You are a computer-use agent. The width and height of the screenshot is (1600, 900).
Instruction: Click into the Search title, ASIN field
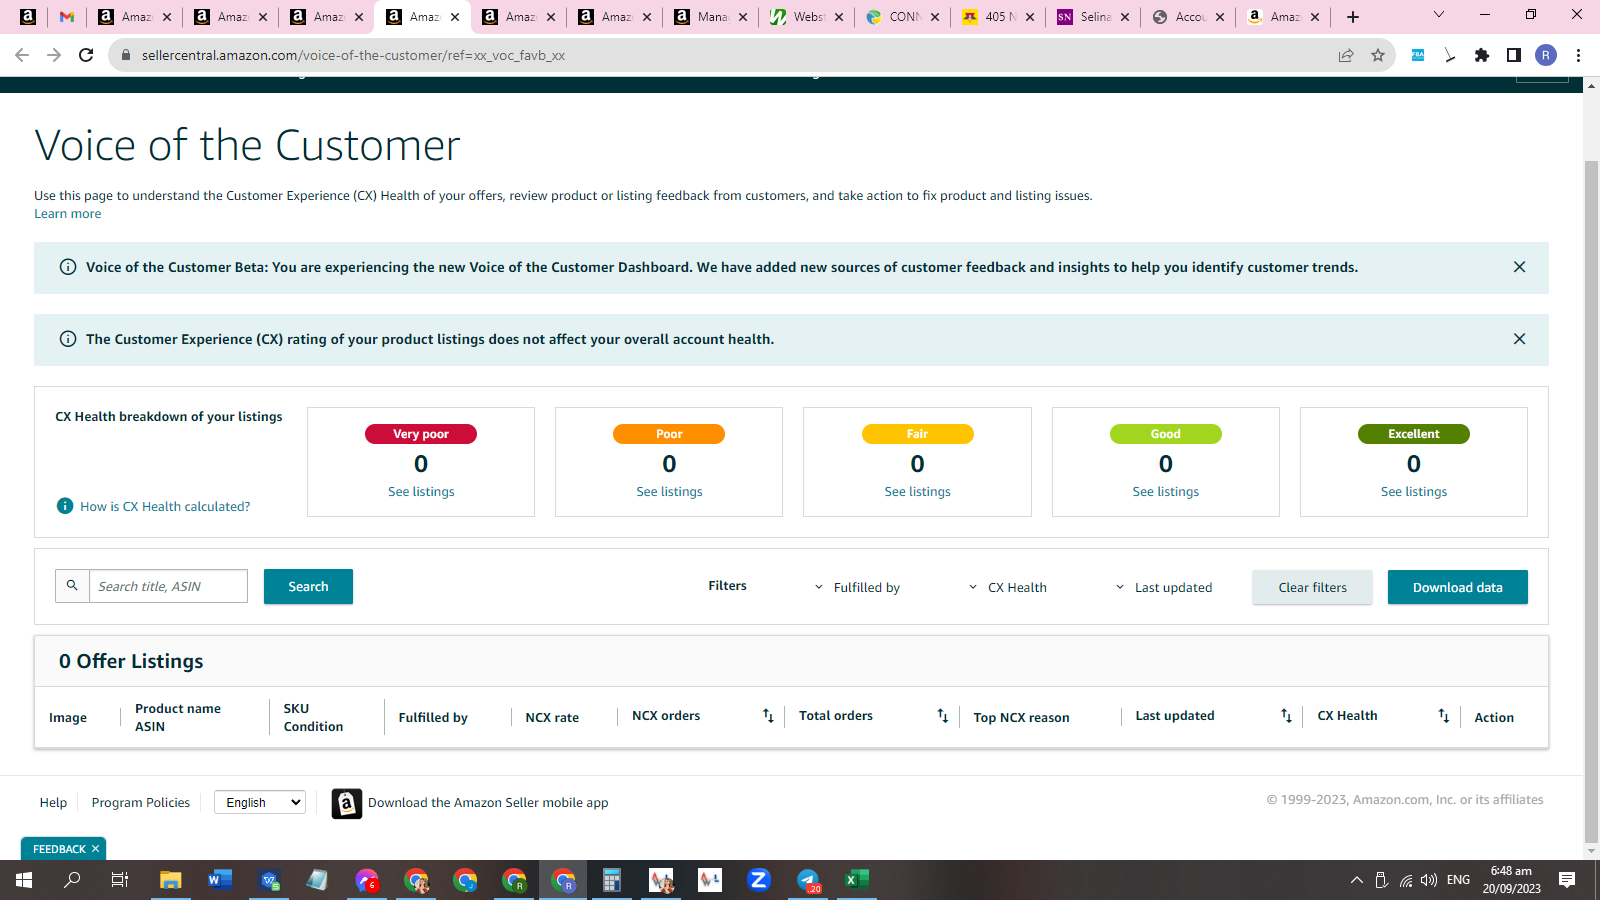[x=168, y=586]
